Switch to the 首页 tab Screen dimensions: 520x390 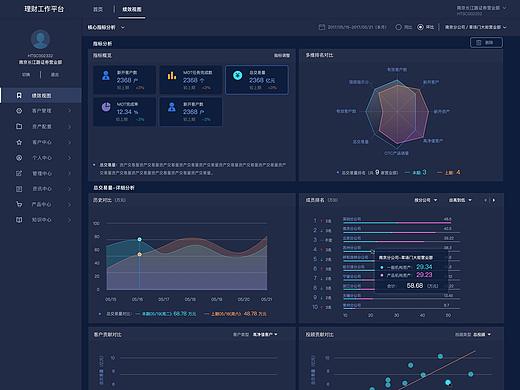[x=98, y=9]
